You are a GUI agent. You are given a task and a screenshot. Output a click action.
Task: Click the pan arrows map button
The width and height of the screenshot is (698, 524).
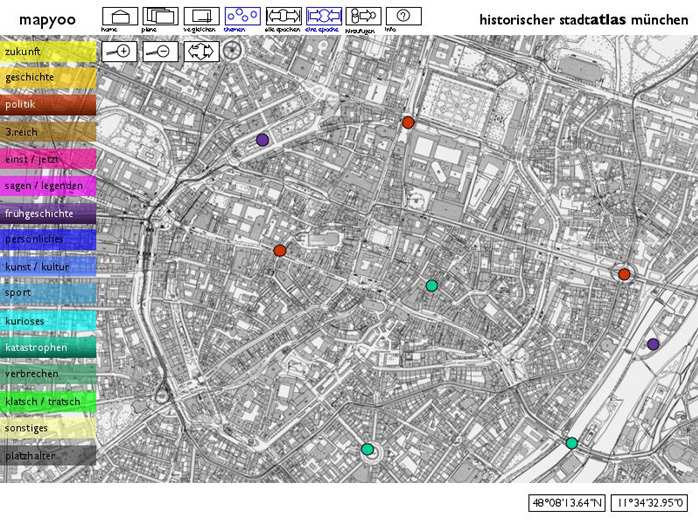[201, 52]
